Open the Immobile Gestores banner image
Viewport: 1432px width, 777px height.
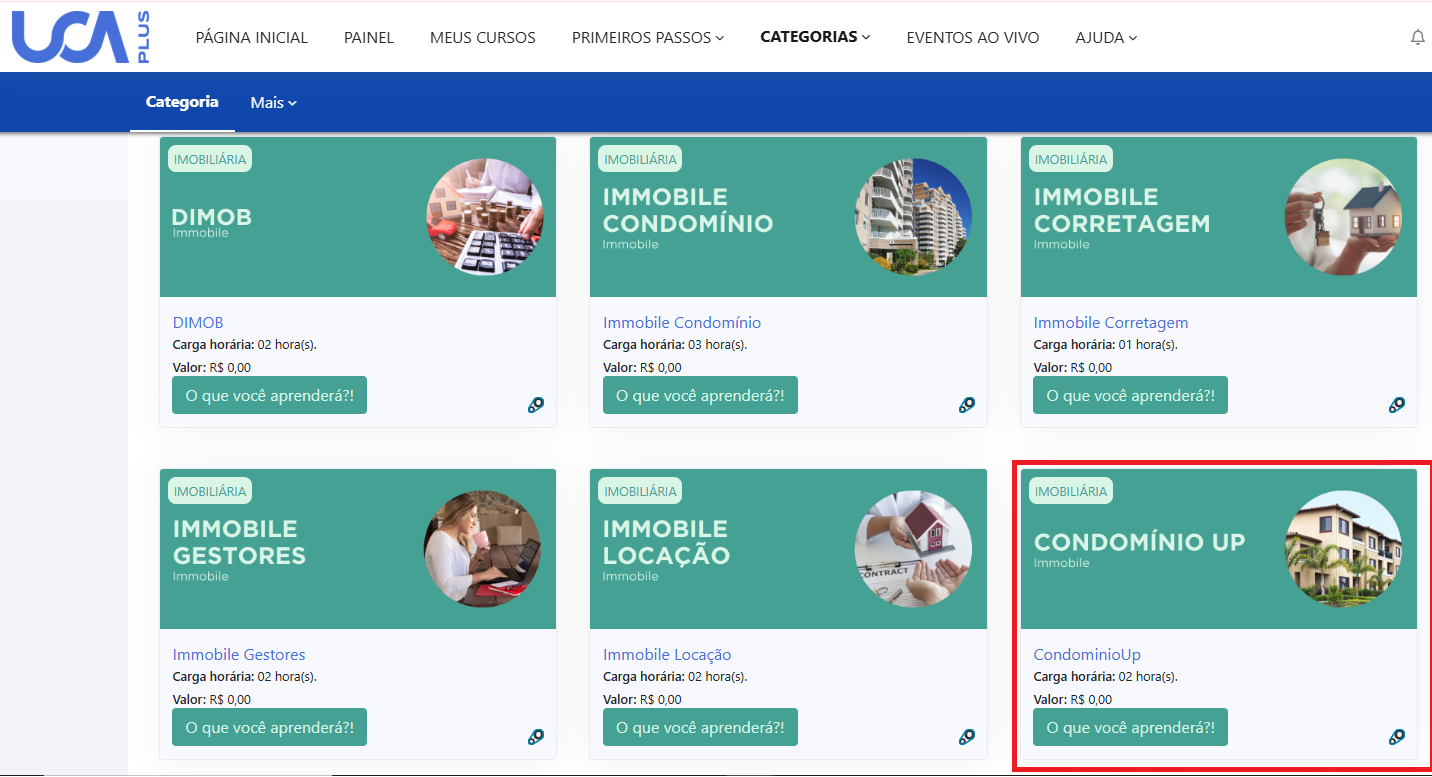click(x=358, y=549)
